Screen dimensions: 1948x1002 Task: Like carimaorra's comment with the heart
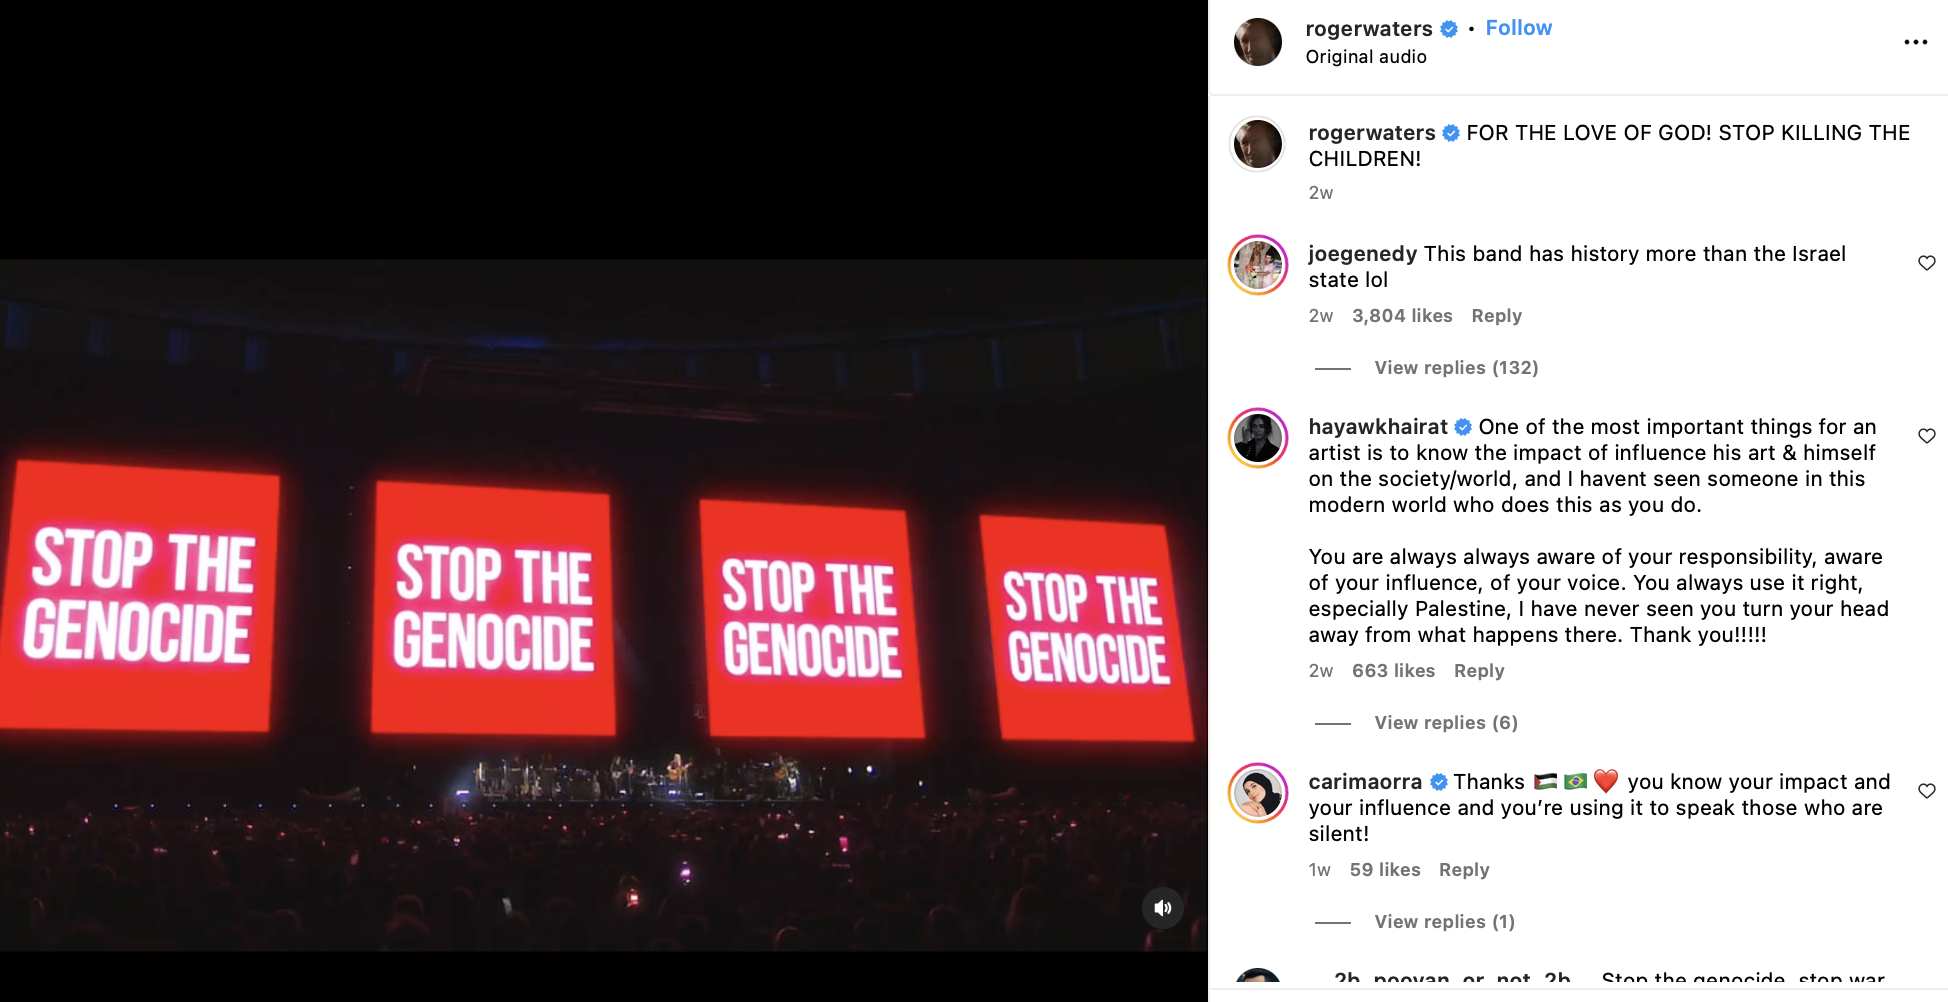pos(1926,791)
